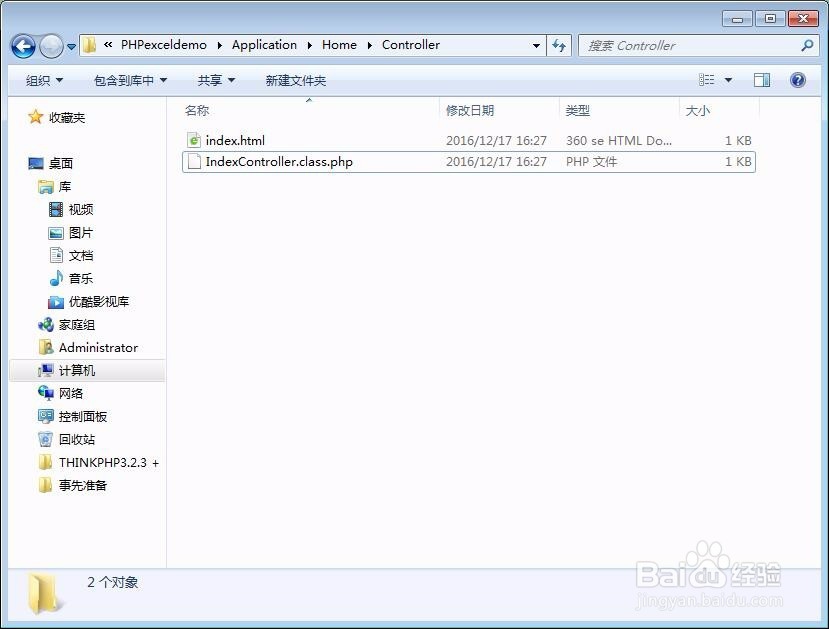This screenshot has width=829, height=629.
Task: Open the 组织 (Organize) dropdown menu
Action: pyautogui.click(x=42, y=80)
